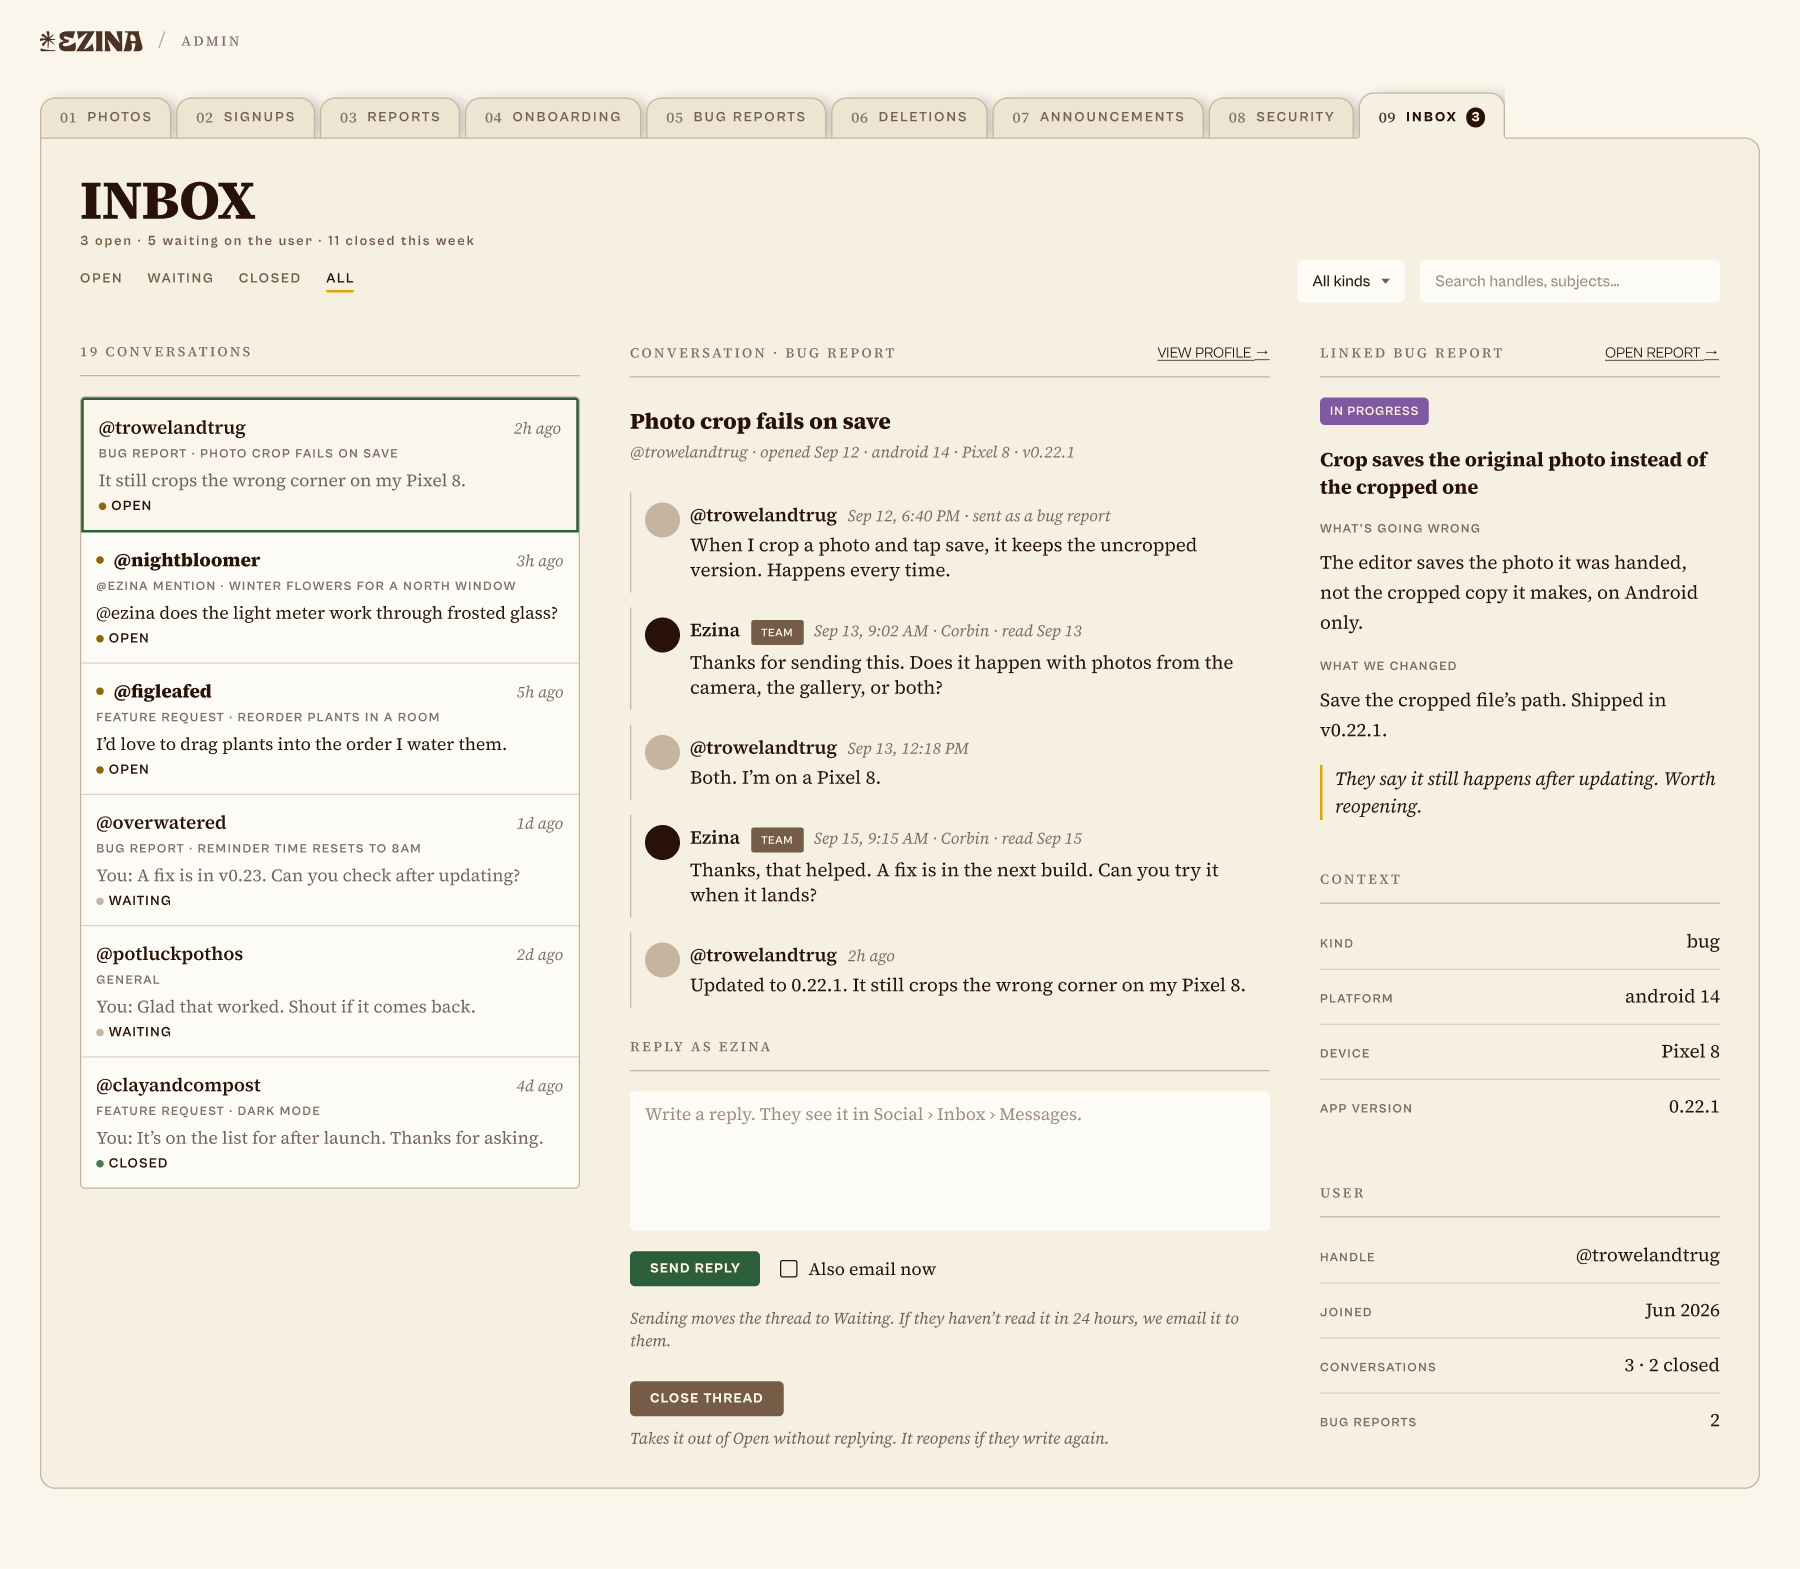Focus the search handles and subjects field
This screenshot has height=1569, width=1800.
1570,281
